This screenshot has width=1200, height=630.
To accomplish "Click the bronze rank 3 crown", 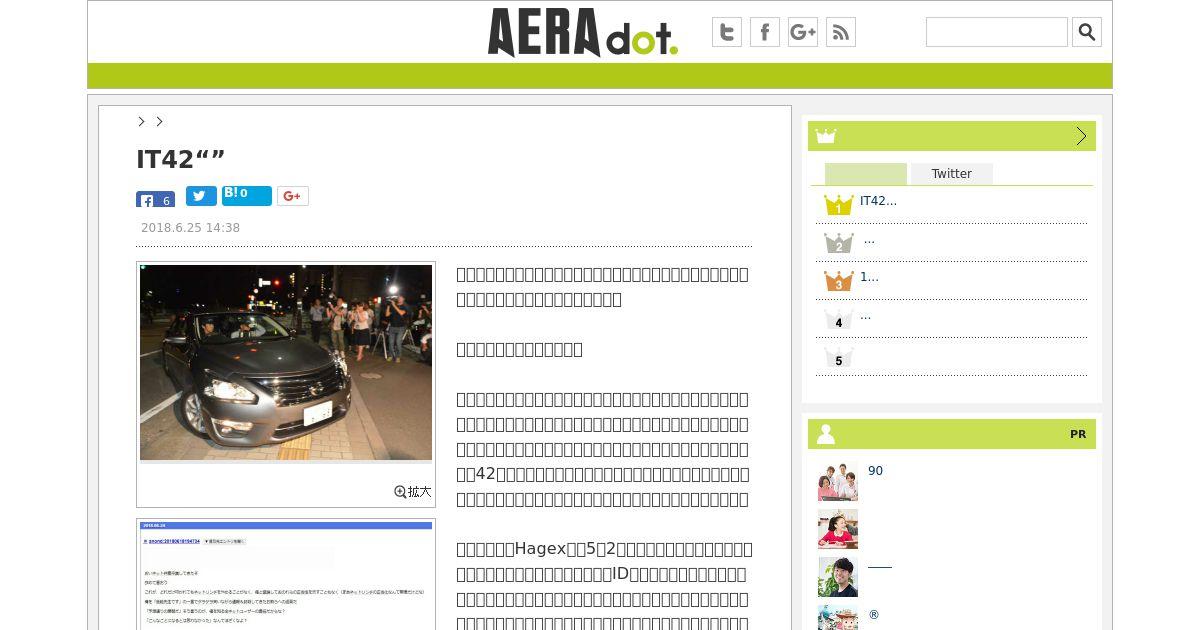I will coord(838,281).
